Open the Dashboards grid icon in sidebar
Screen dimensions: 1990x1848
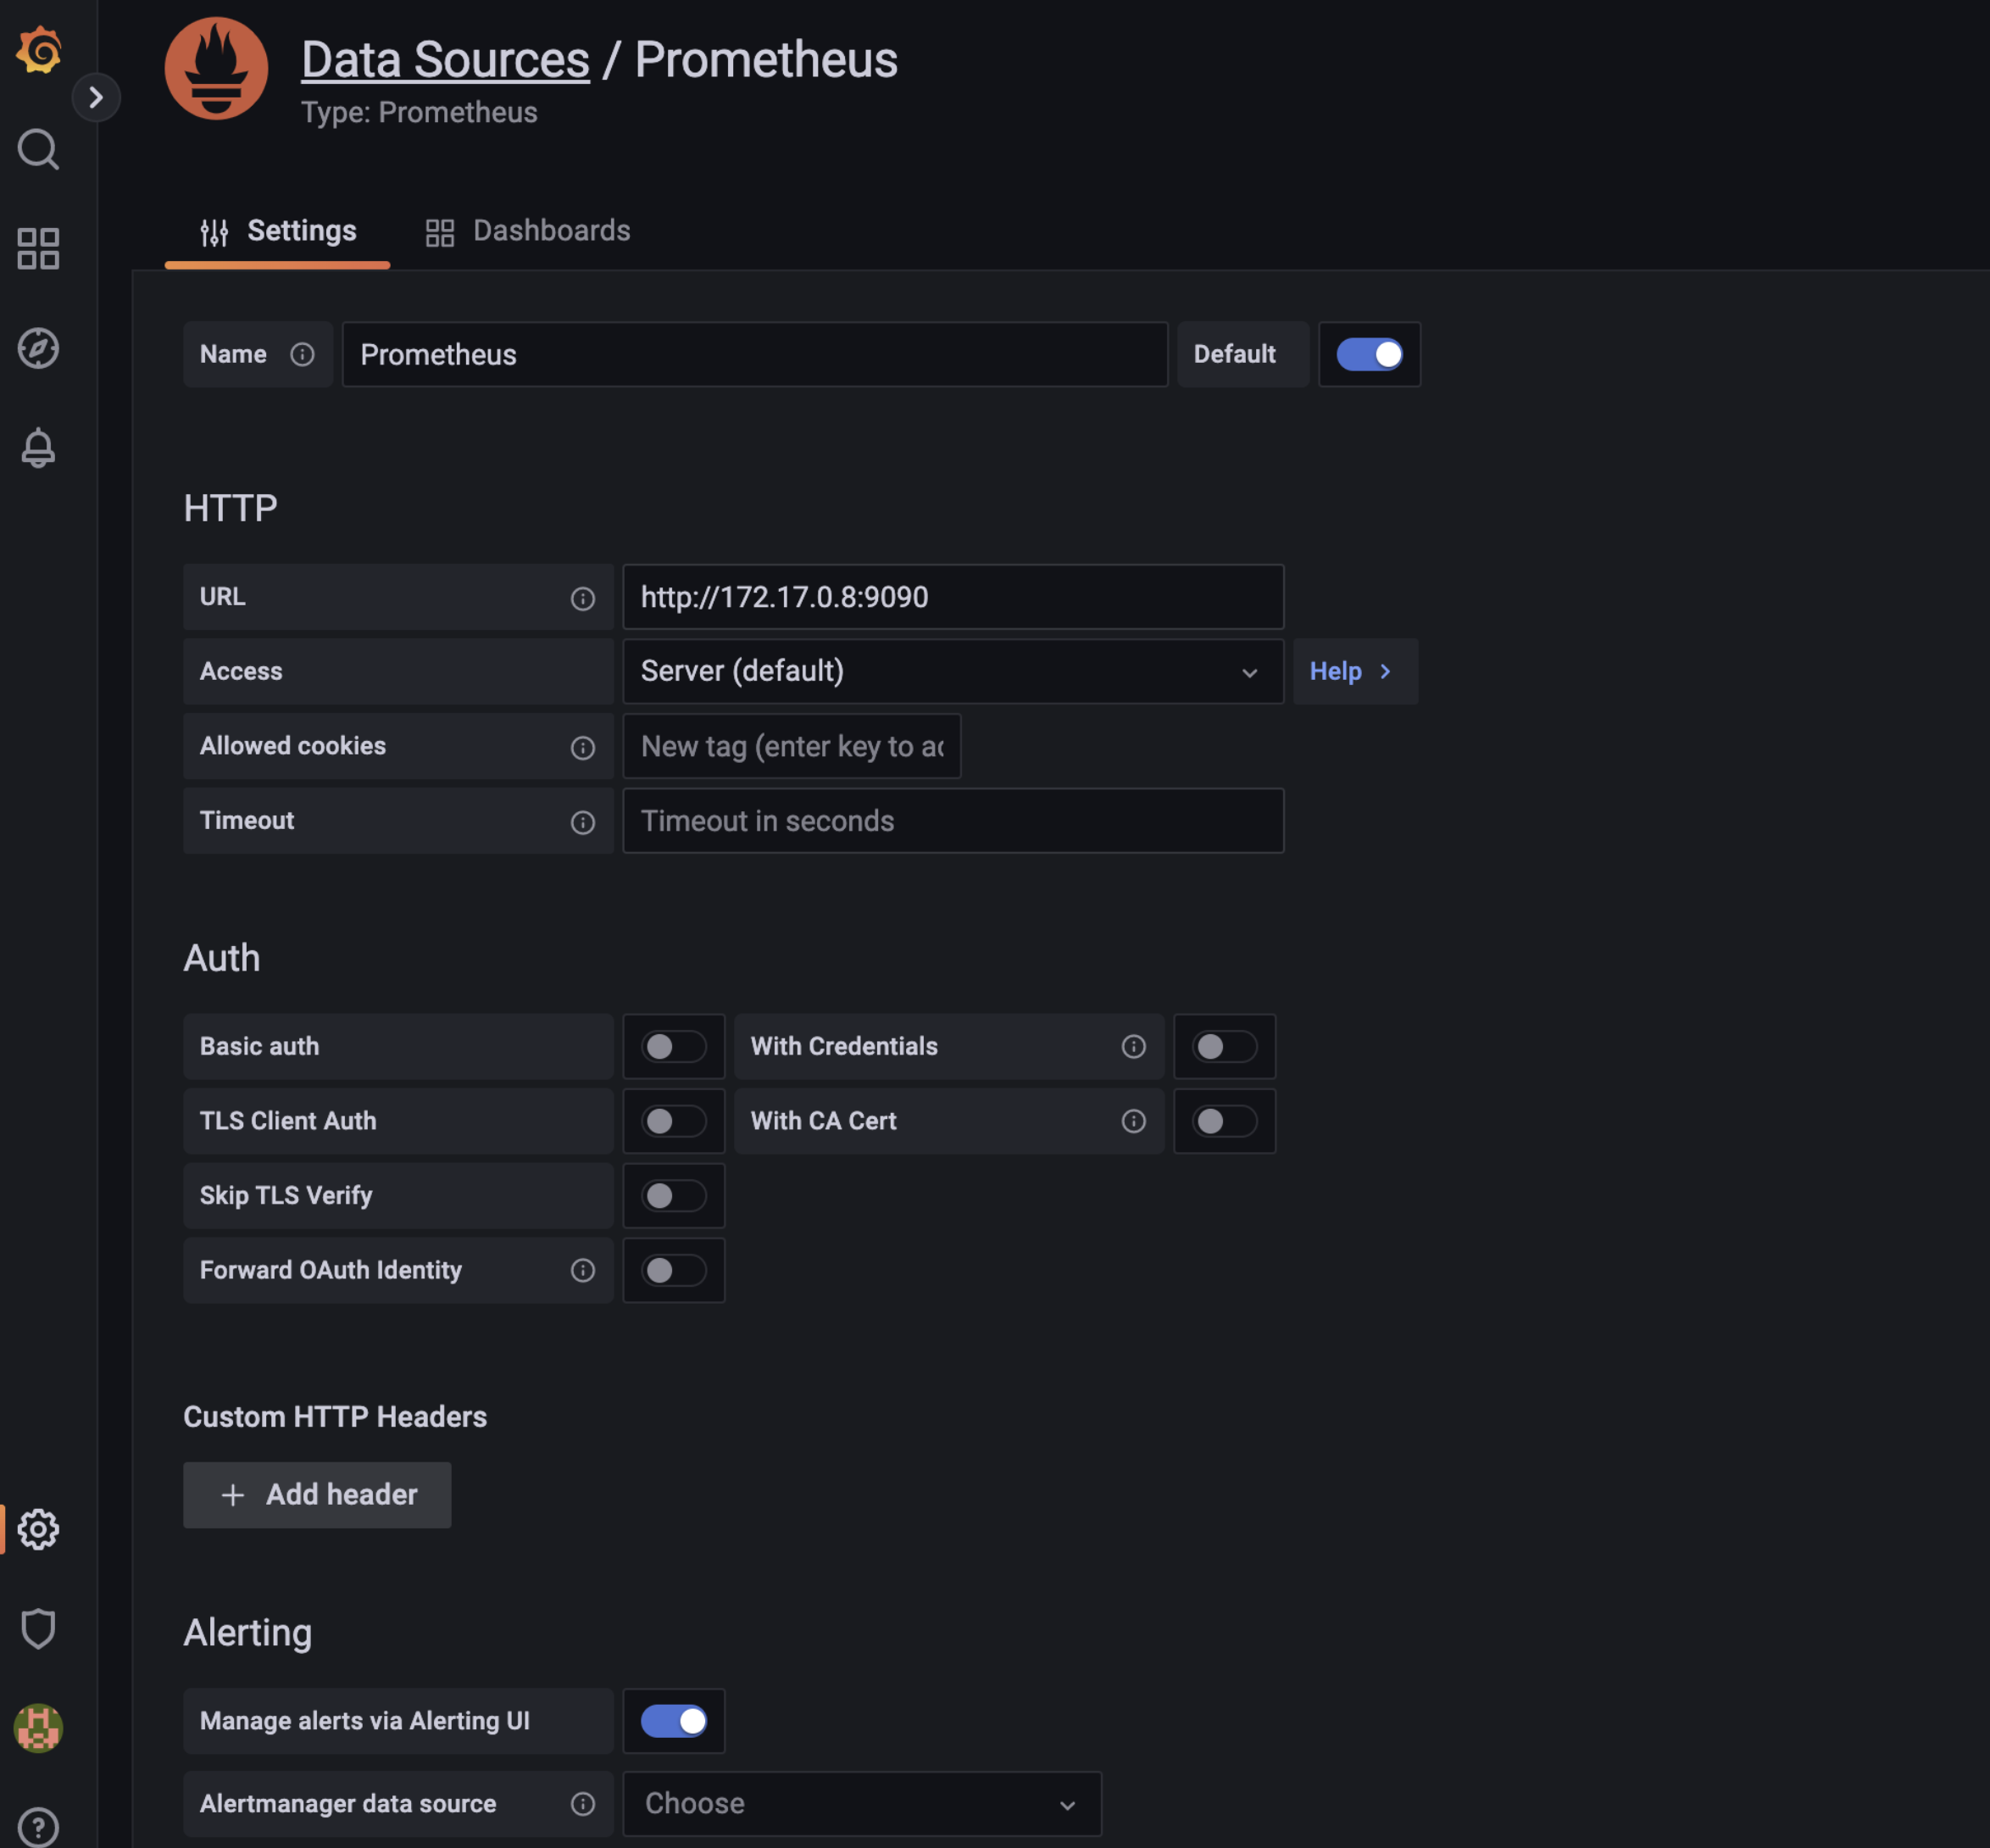tap(38, 249)
